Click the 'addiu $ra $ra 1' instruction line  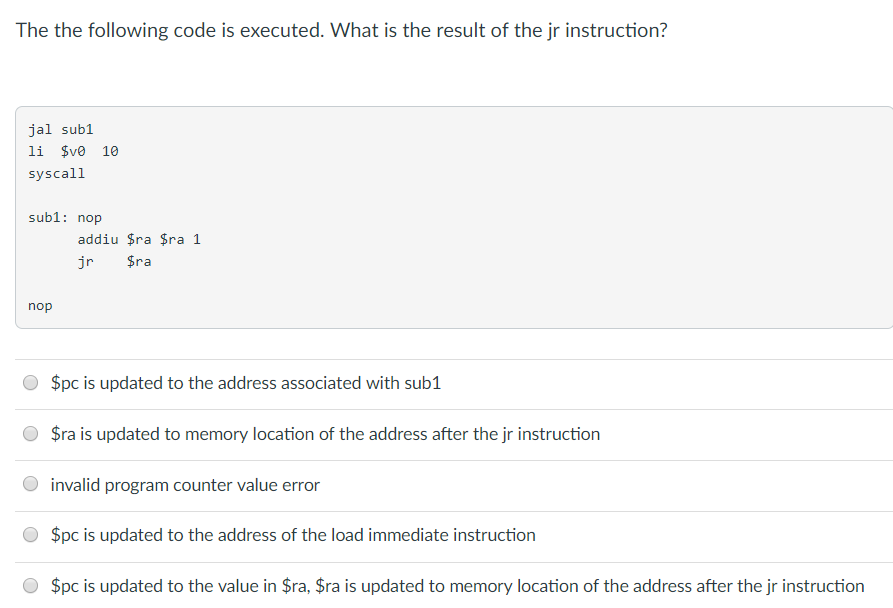coord(139,239)
